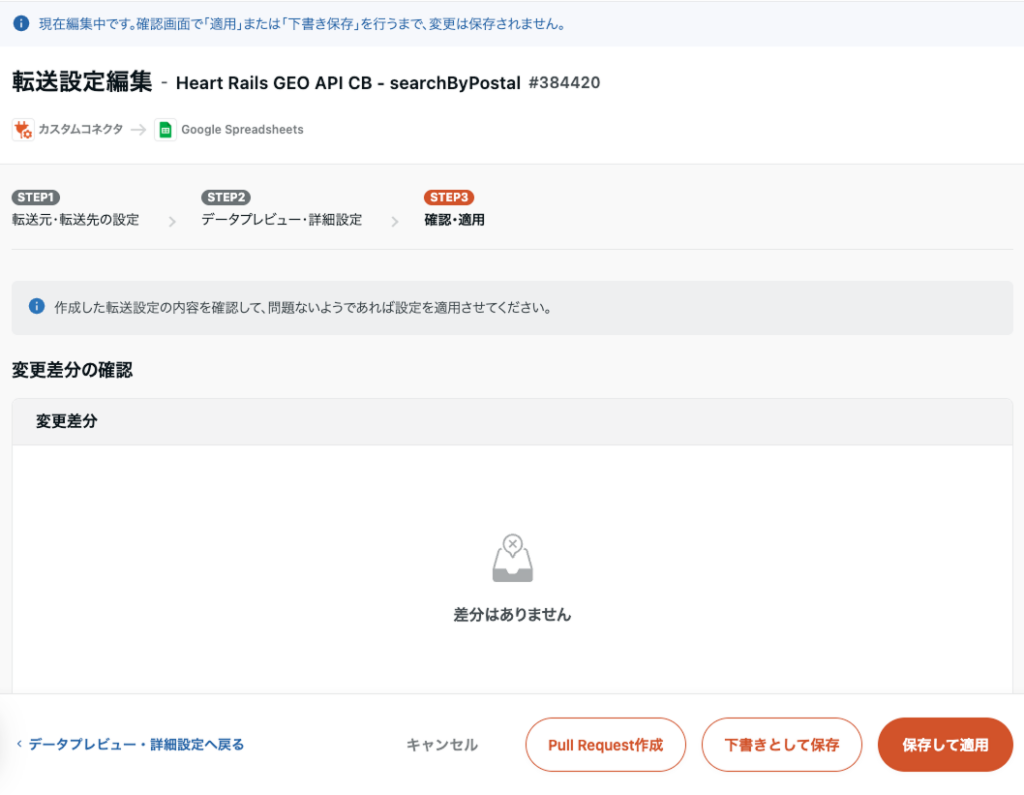Image resolution: width=1024 pixels, height=795 pixels.
Task: Click the info icon in the top editing banner
Action: tap(21, 23)
